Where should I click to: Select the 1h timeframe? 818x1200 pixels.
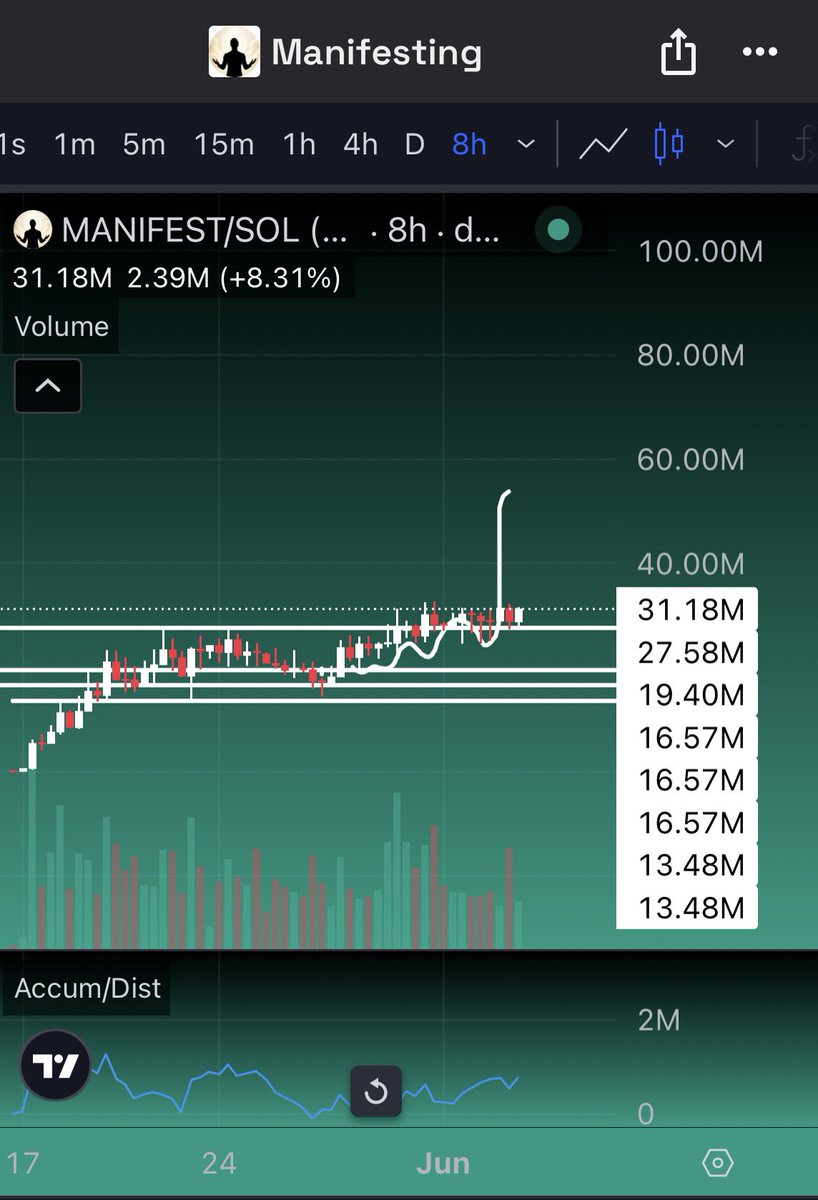(x=299, y=144)
